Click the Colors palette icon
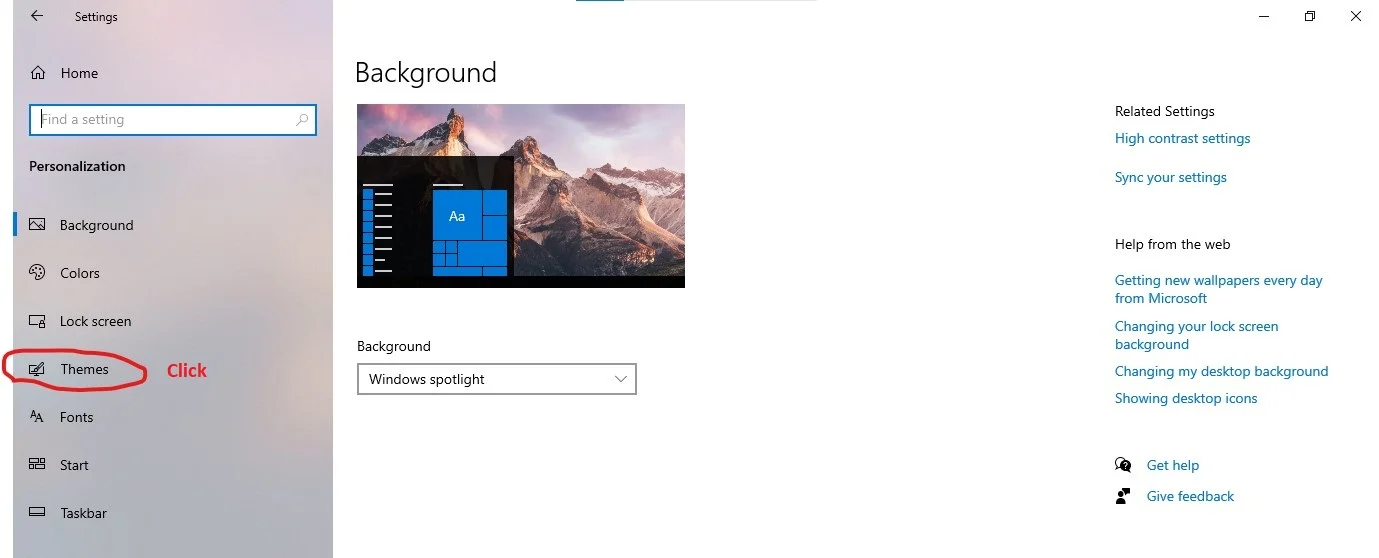Screen dimensions: 1379x558 tap(37, 273)
